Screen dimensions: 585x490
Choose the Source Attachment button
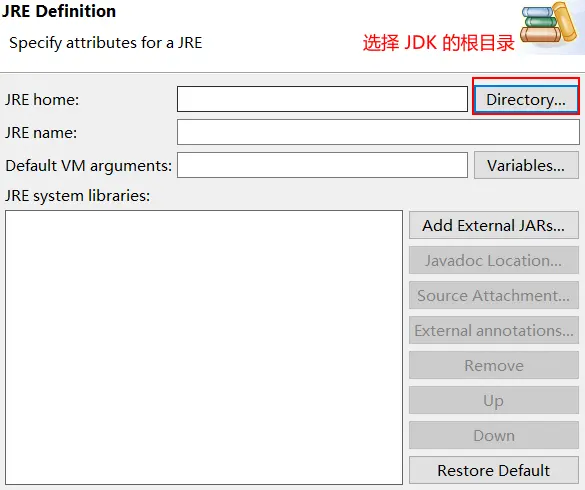click(494, 295)
